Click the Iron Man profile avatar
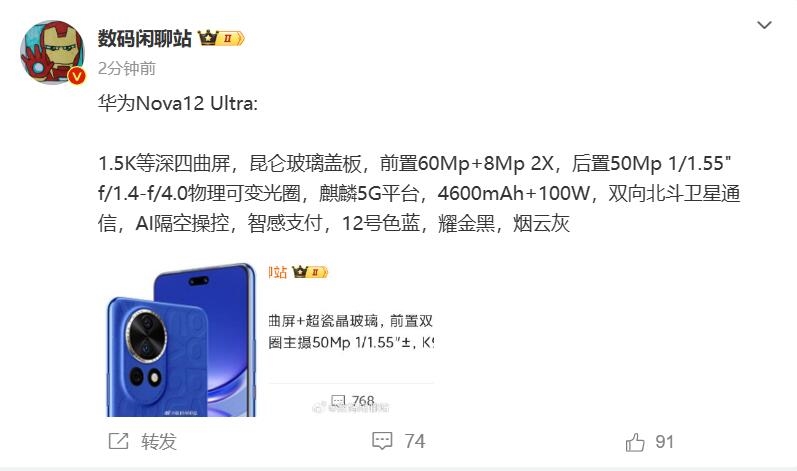 click(x=52, y=52)
